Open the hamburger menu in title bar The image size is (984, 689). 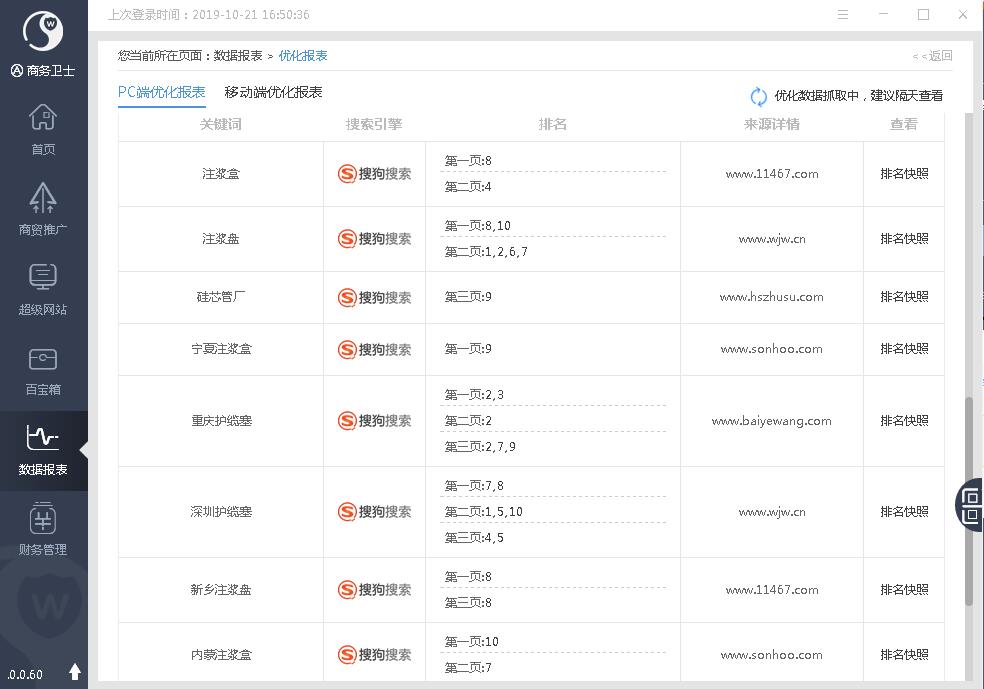pyautogui.click(x=844, y=15)
